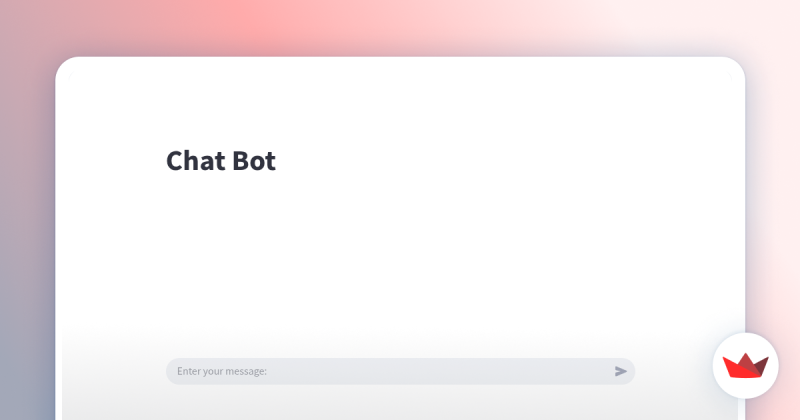The height and width of the screenshot is (420, 800).
Task: Activate the rounded gray chat input
Action: coord(400,372)
